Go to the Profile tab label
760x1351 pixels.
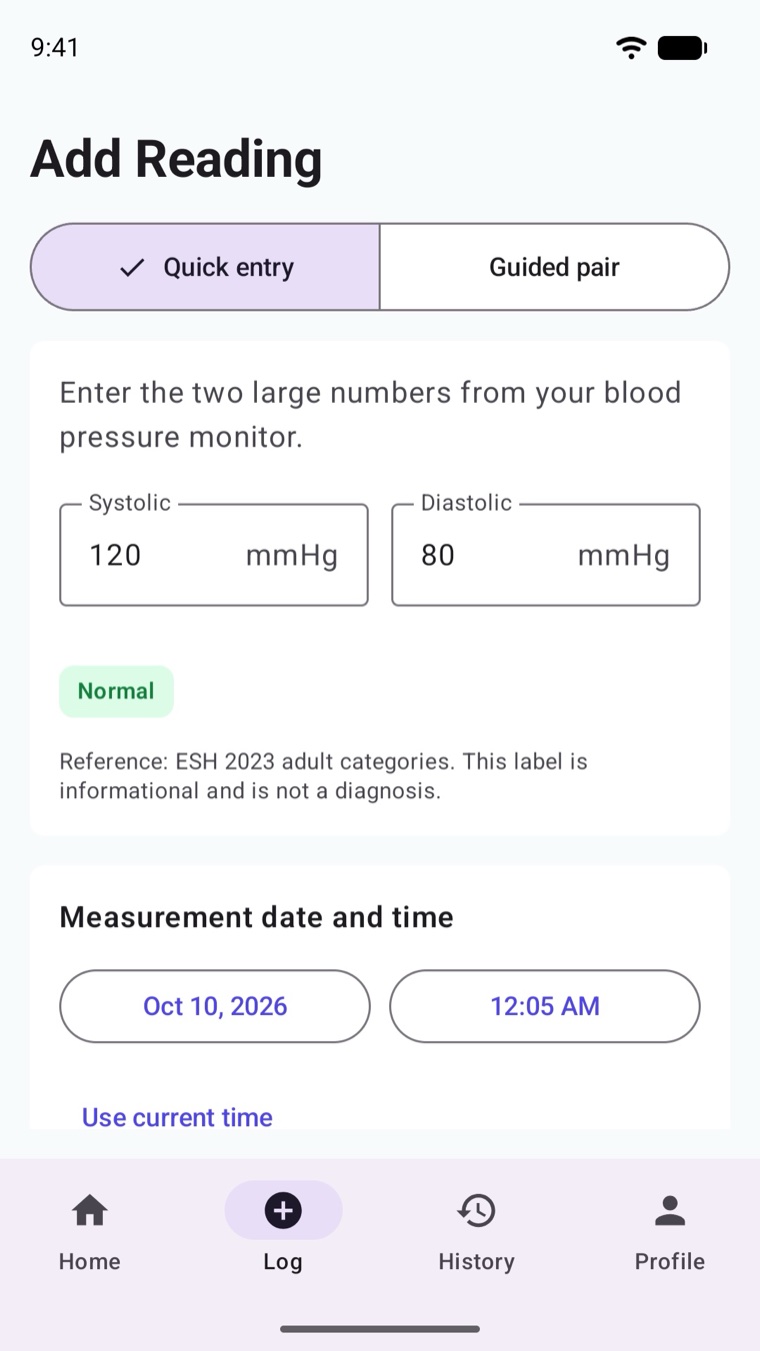pyautogui.click(x=670, y=1261)
